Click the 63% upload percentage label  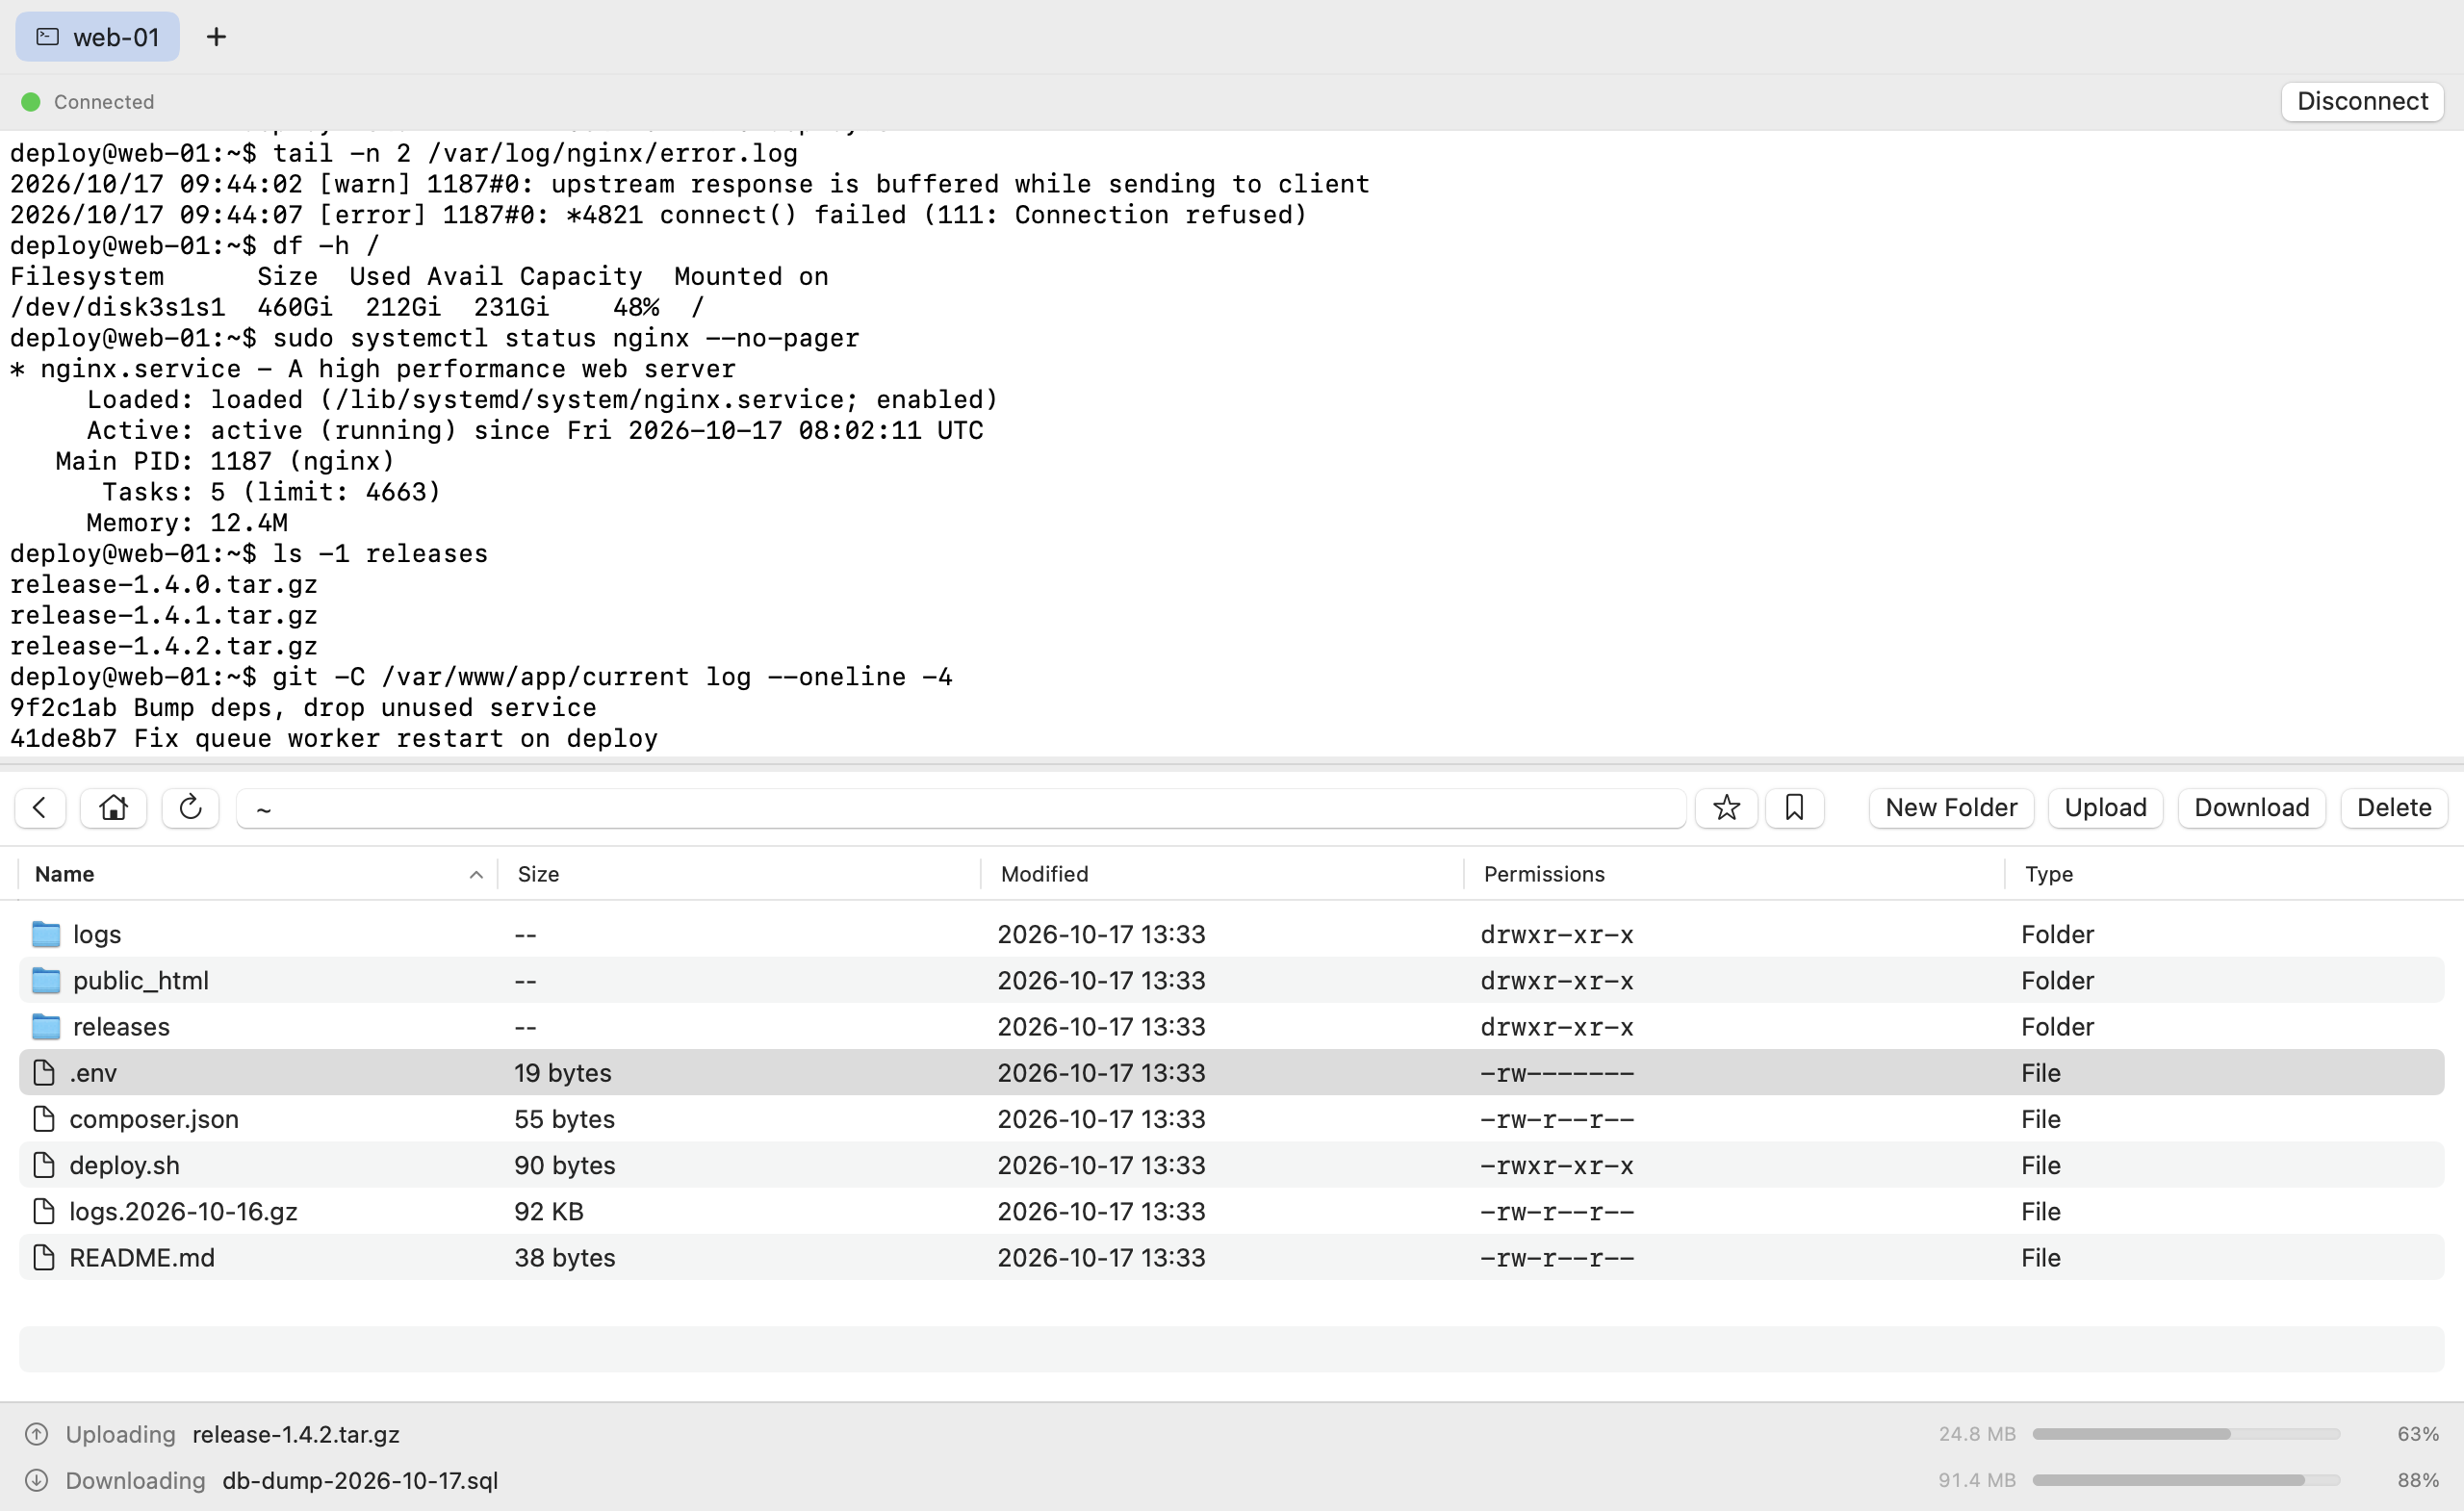[x=2418, y=1434]
